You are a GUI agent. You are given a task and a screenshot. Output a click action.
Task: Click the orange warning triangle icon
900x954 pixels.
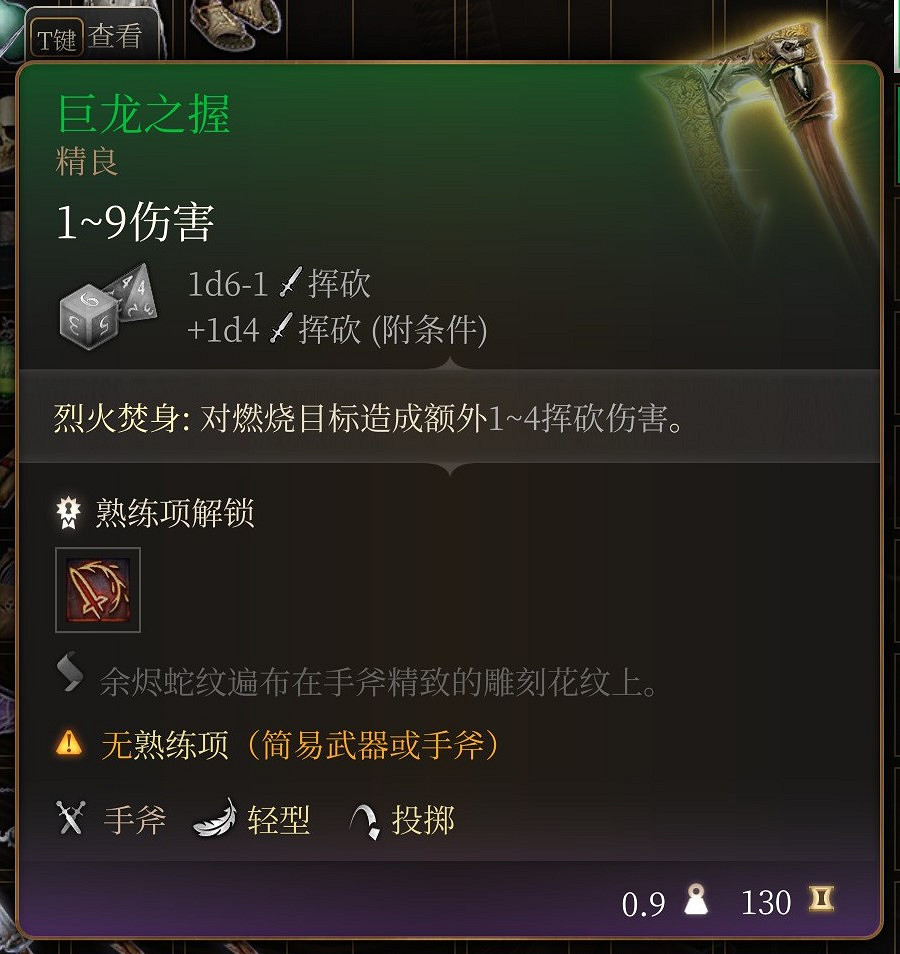click(x=69, y=743)
